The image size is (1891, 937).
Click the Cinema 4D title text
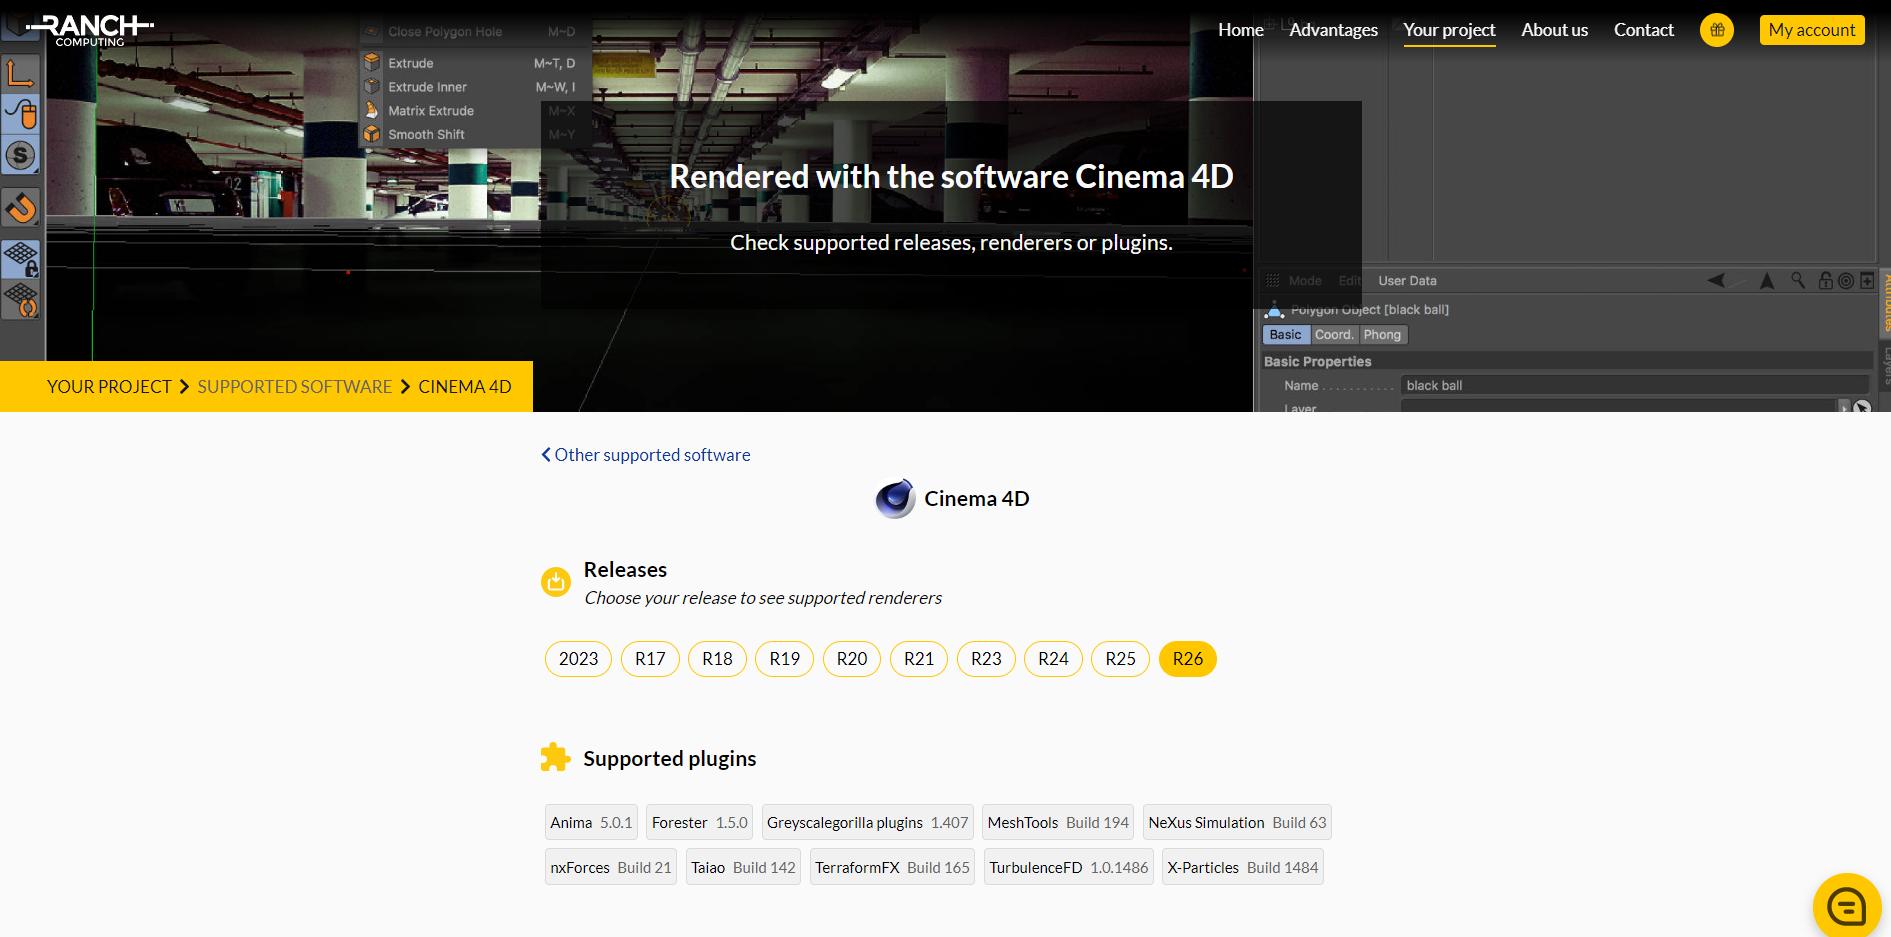[976, 498]
